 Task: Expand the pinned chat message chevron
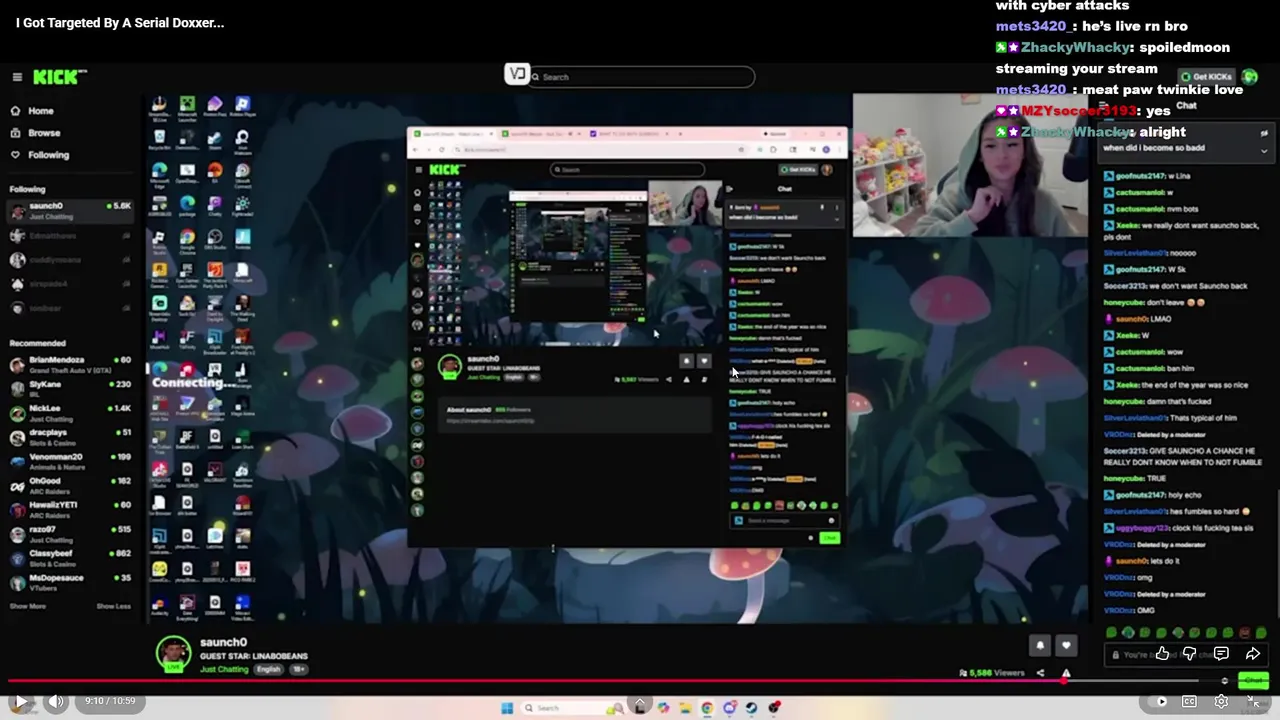(x=1264, y=151)
